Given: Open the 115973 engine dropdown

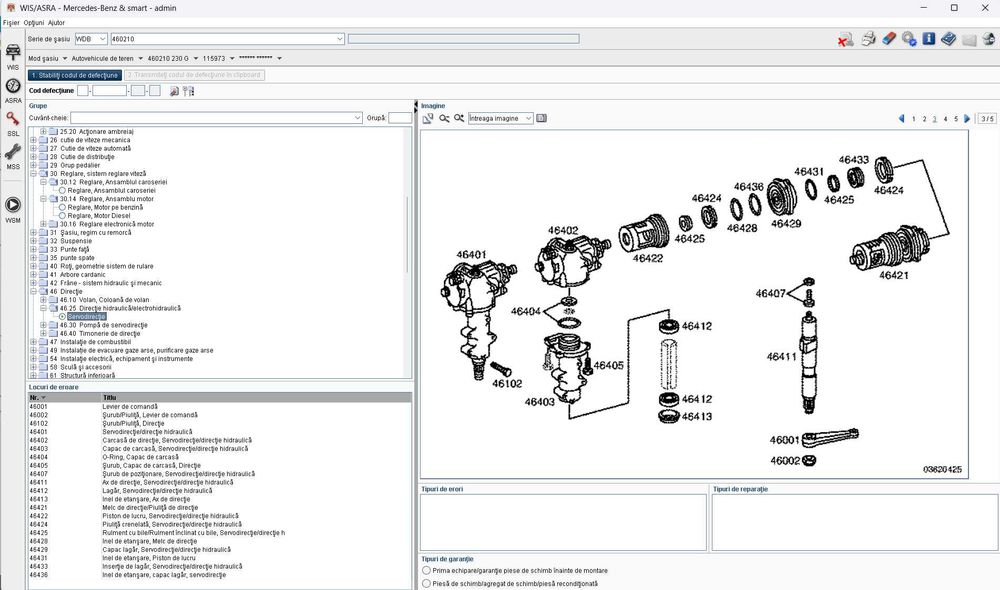Looking at the screenshot, I should click(x=232, y=59).
